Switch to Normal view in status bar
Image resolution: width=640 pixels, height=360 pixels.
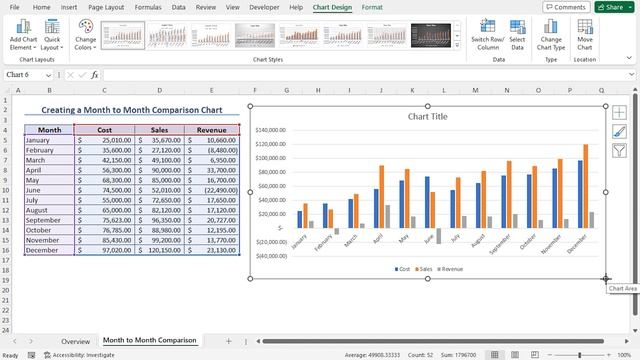[495, 355]
